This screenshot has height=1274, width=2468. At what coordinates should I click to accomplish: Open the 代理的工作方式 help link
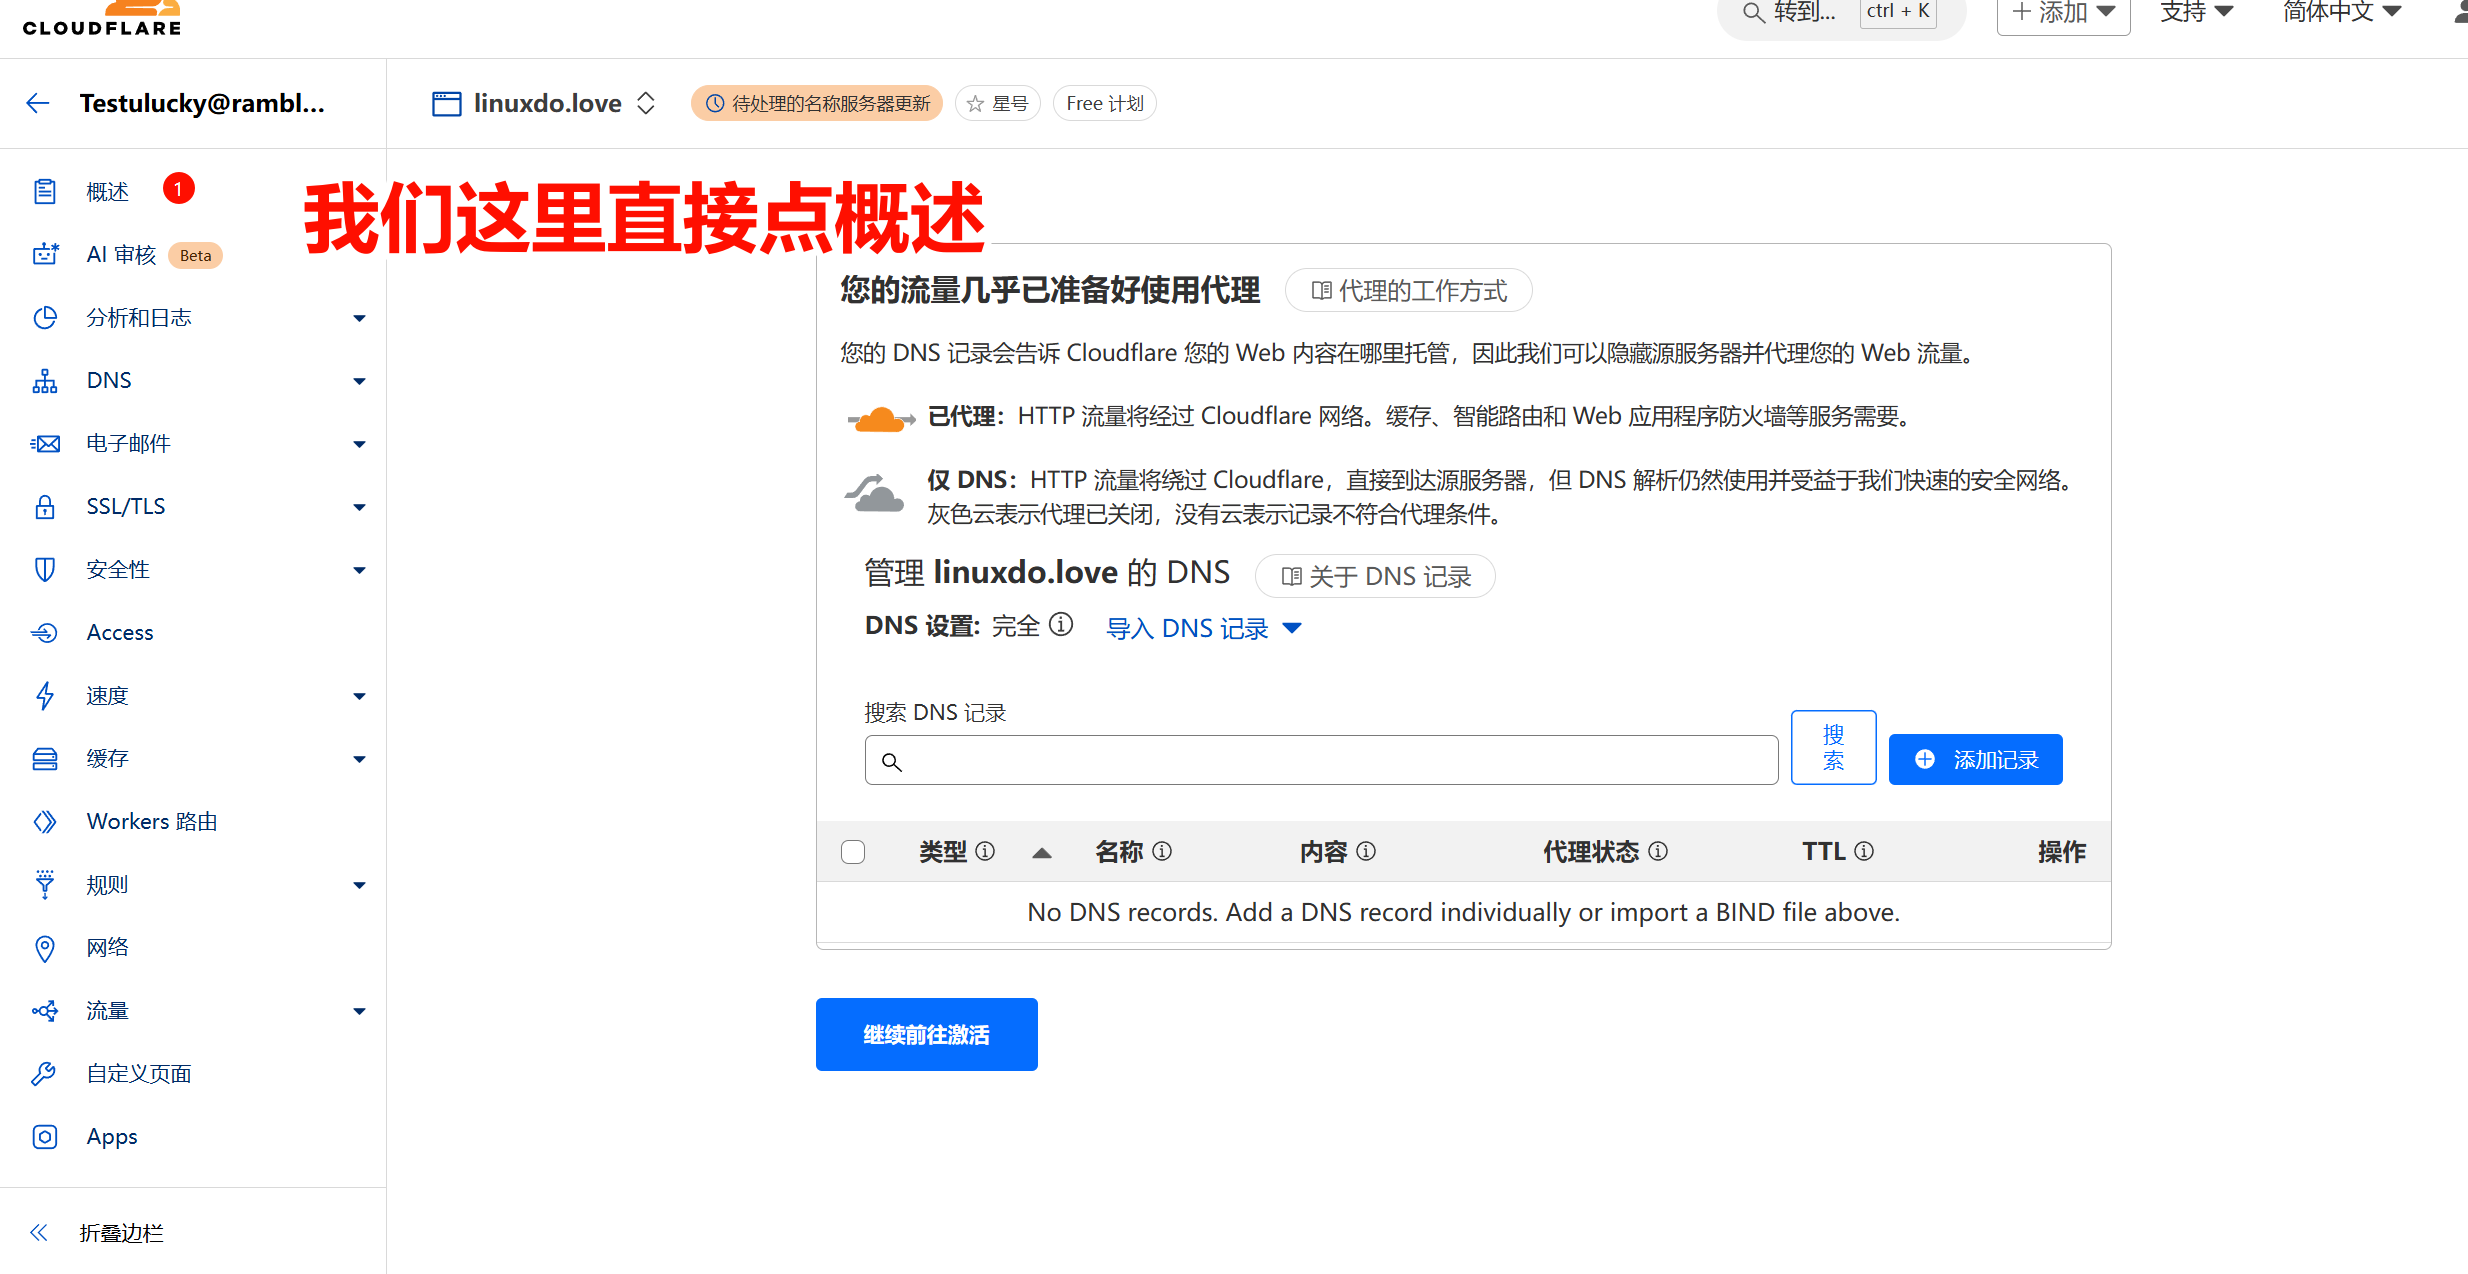(1408, 290)
